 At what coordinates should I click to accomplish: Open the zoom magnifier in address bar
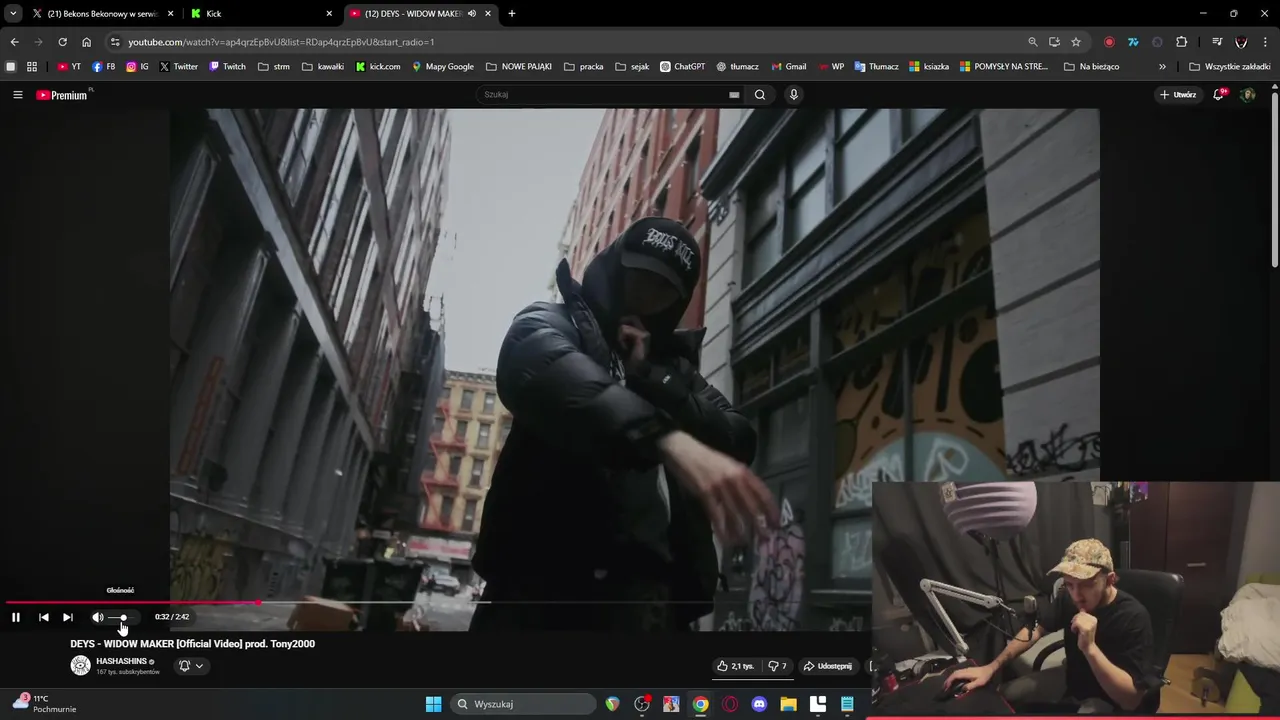pyautogui.click(x=1033, y=42)
